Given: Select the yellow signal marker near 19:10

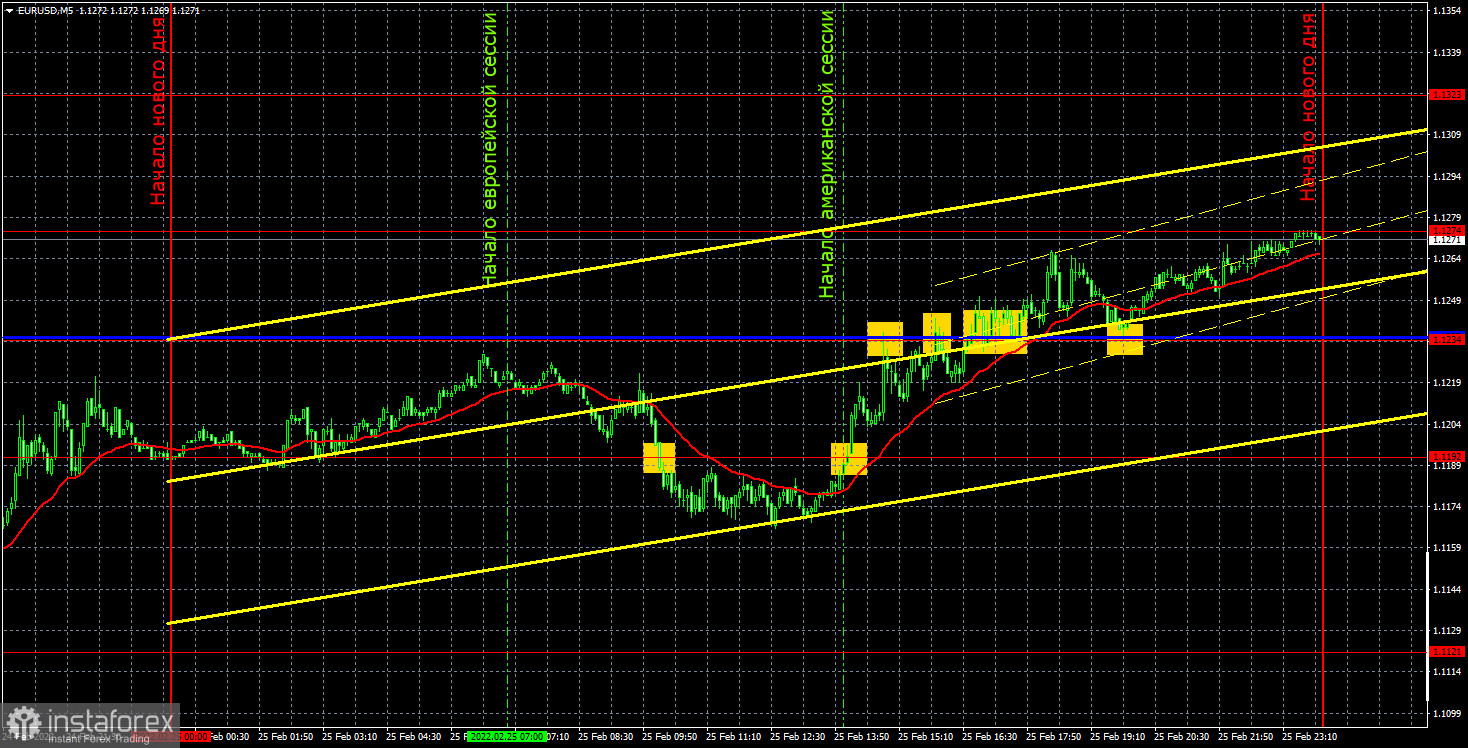Looking at the screenshot, I should tap(1125, 339).
